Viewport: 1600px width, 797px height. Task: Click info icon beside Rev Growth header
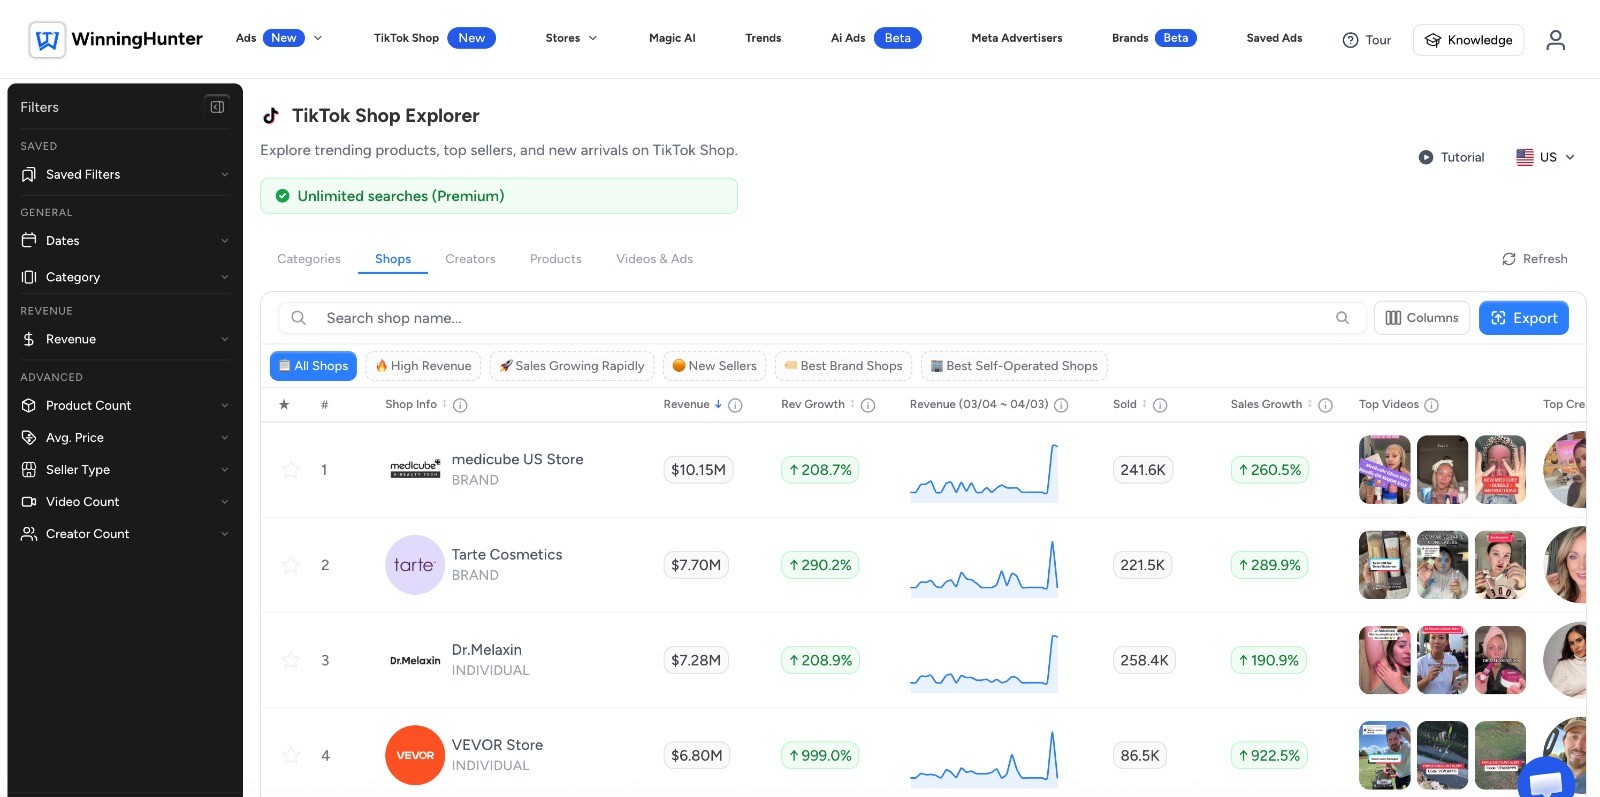coord(868,405)
